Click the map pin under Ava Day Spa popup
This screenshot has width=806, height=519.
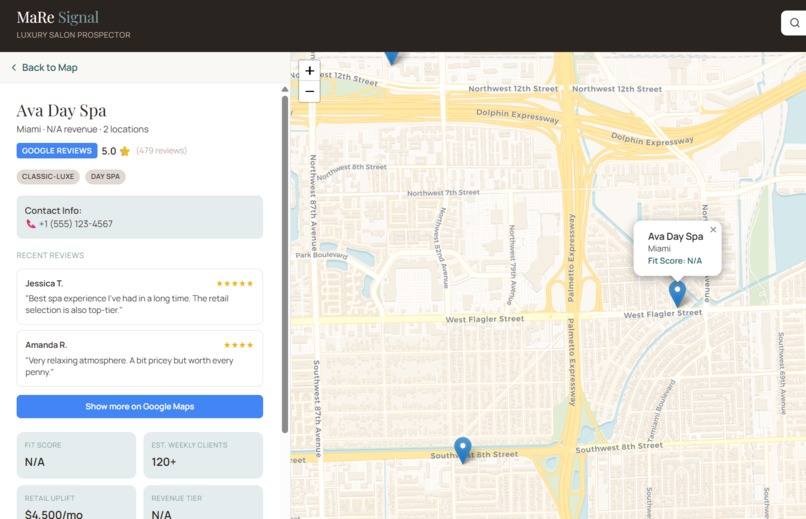tap(677, 293)
